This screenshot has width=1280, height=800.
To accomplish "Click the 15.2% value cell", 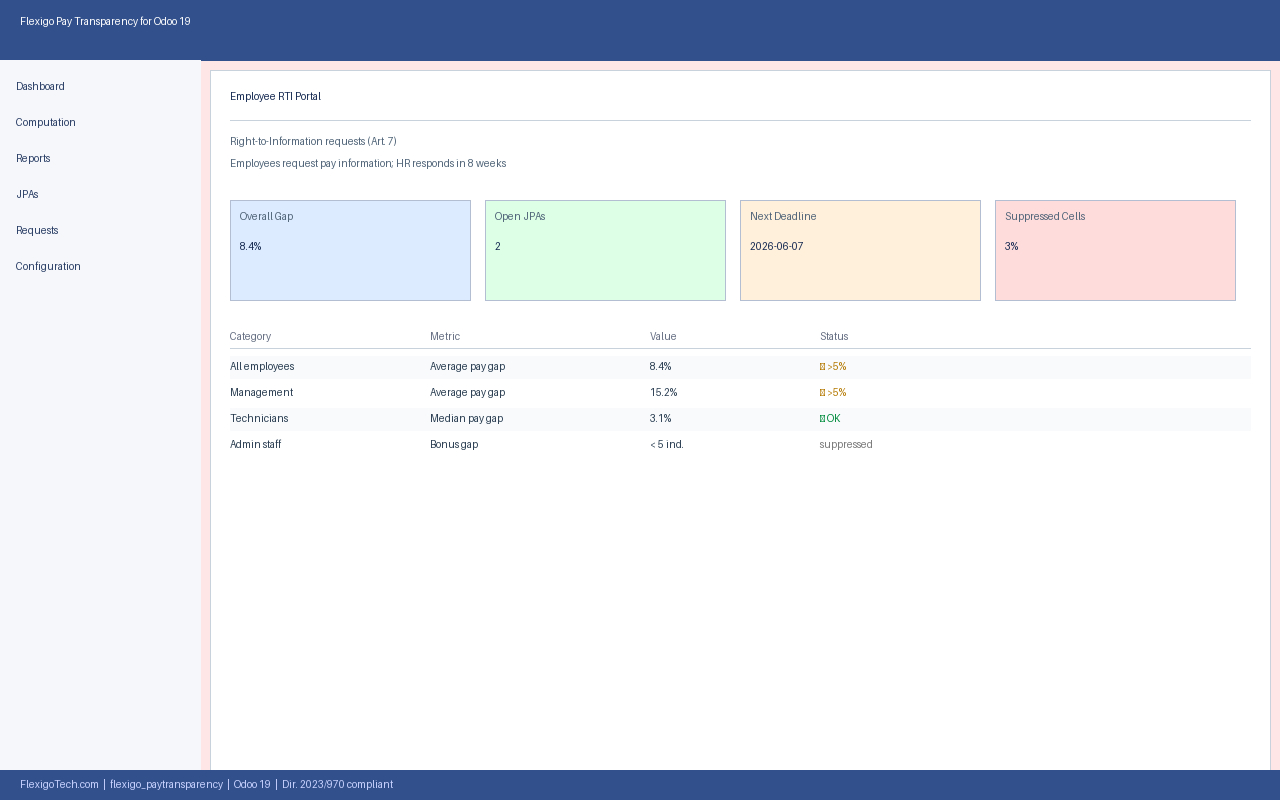I will (663, 393).
